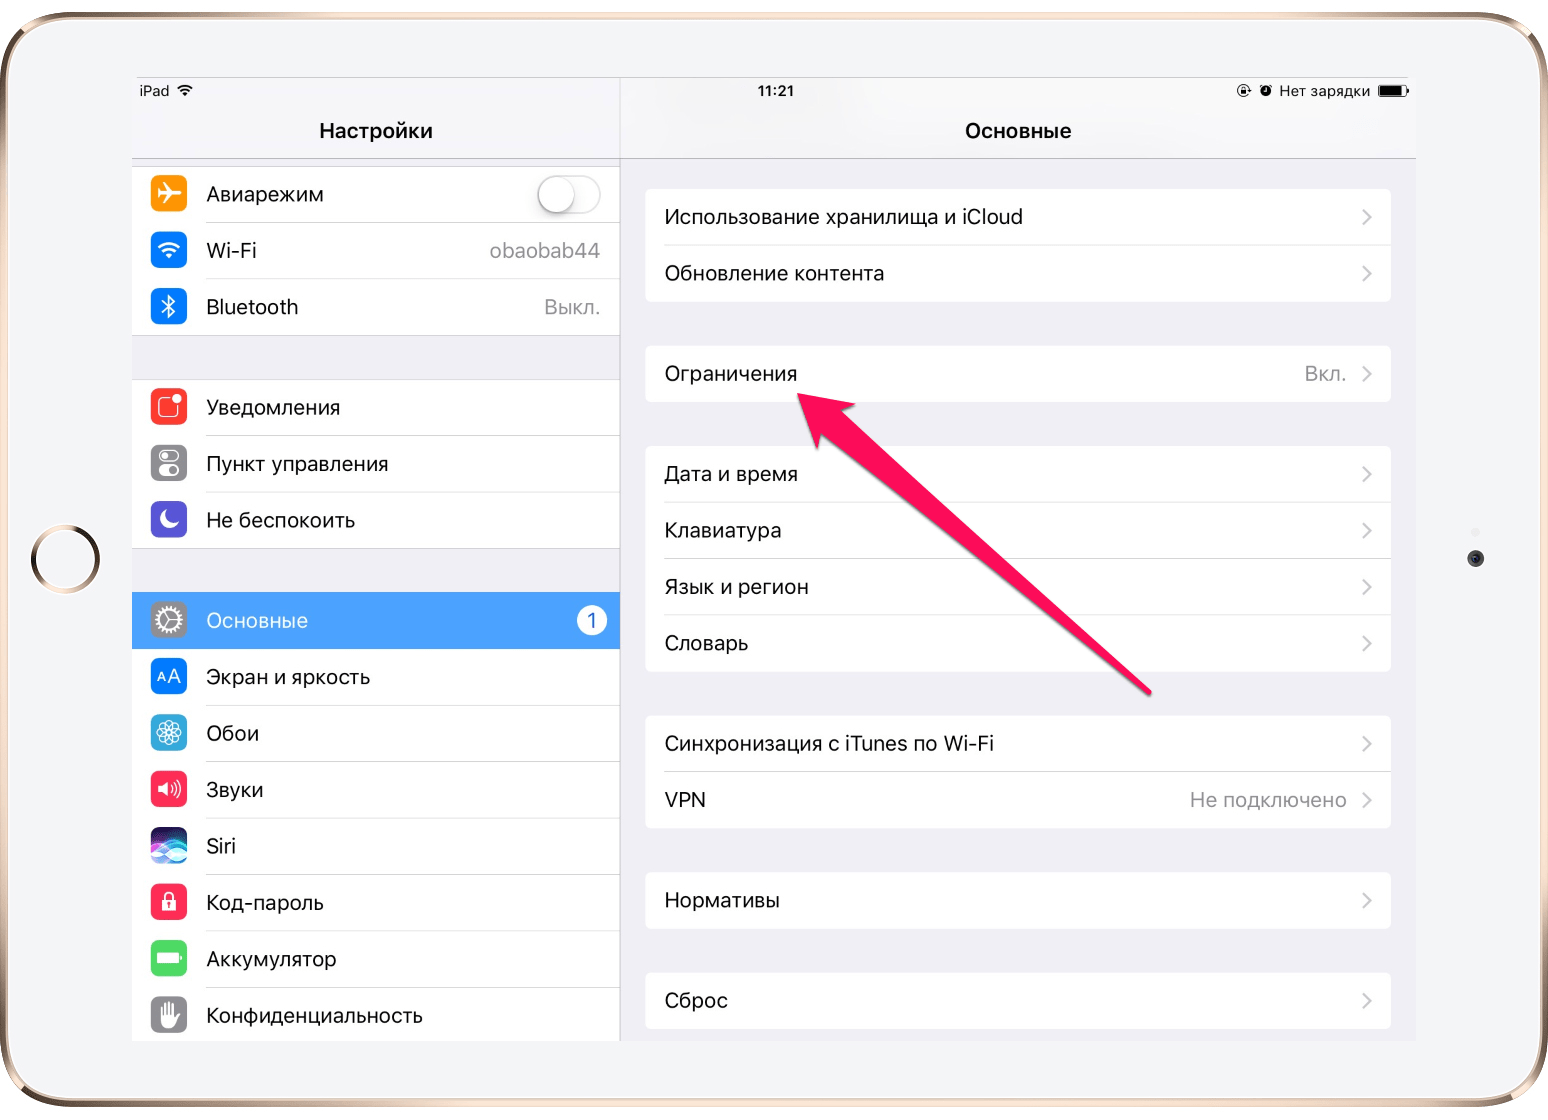Image resolution: width=1548 pixels, height=1120 pixels.
Task: Tap chevron next to Ограничения Вкл.
Action: (x=1367, y=374)
